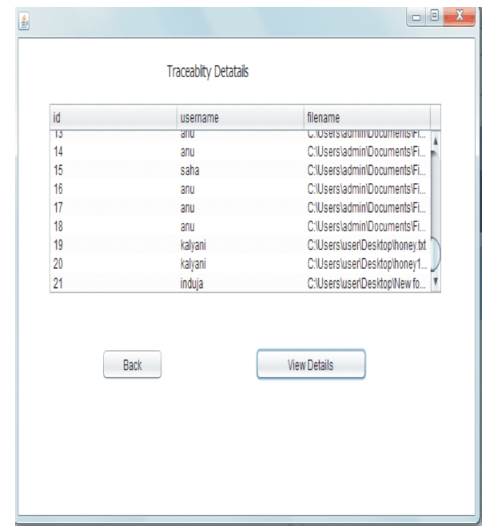
Task: Click the View Details button
Action: tap(311, 364)
